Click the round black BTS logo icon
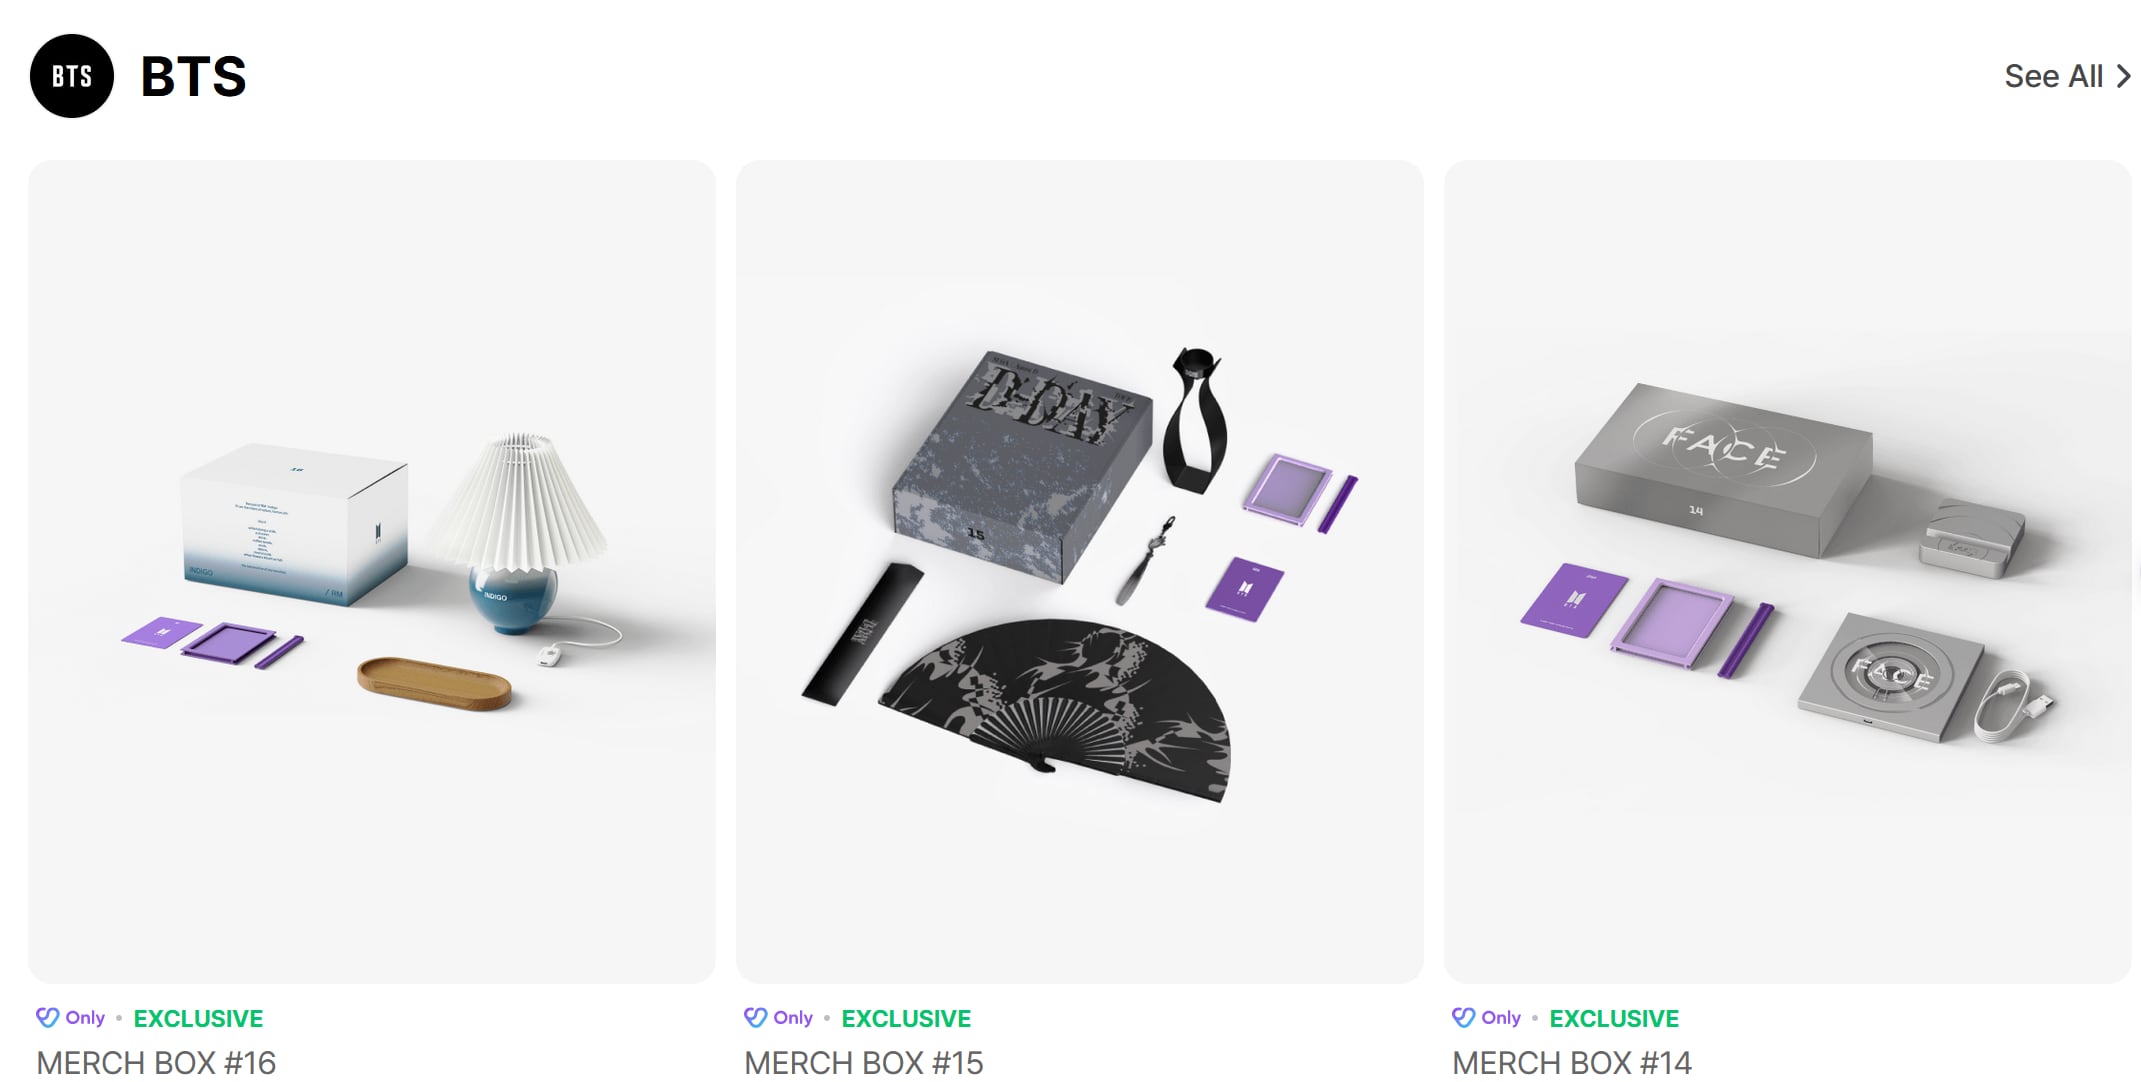This screenshot has width=2141, height=1082. (72, 76)
